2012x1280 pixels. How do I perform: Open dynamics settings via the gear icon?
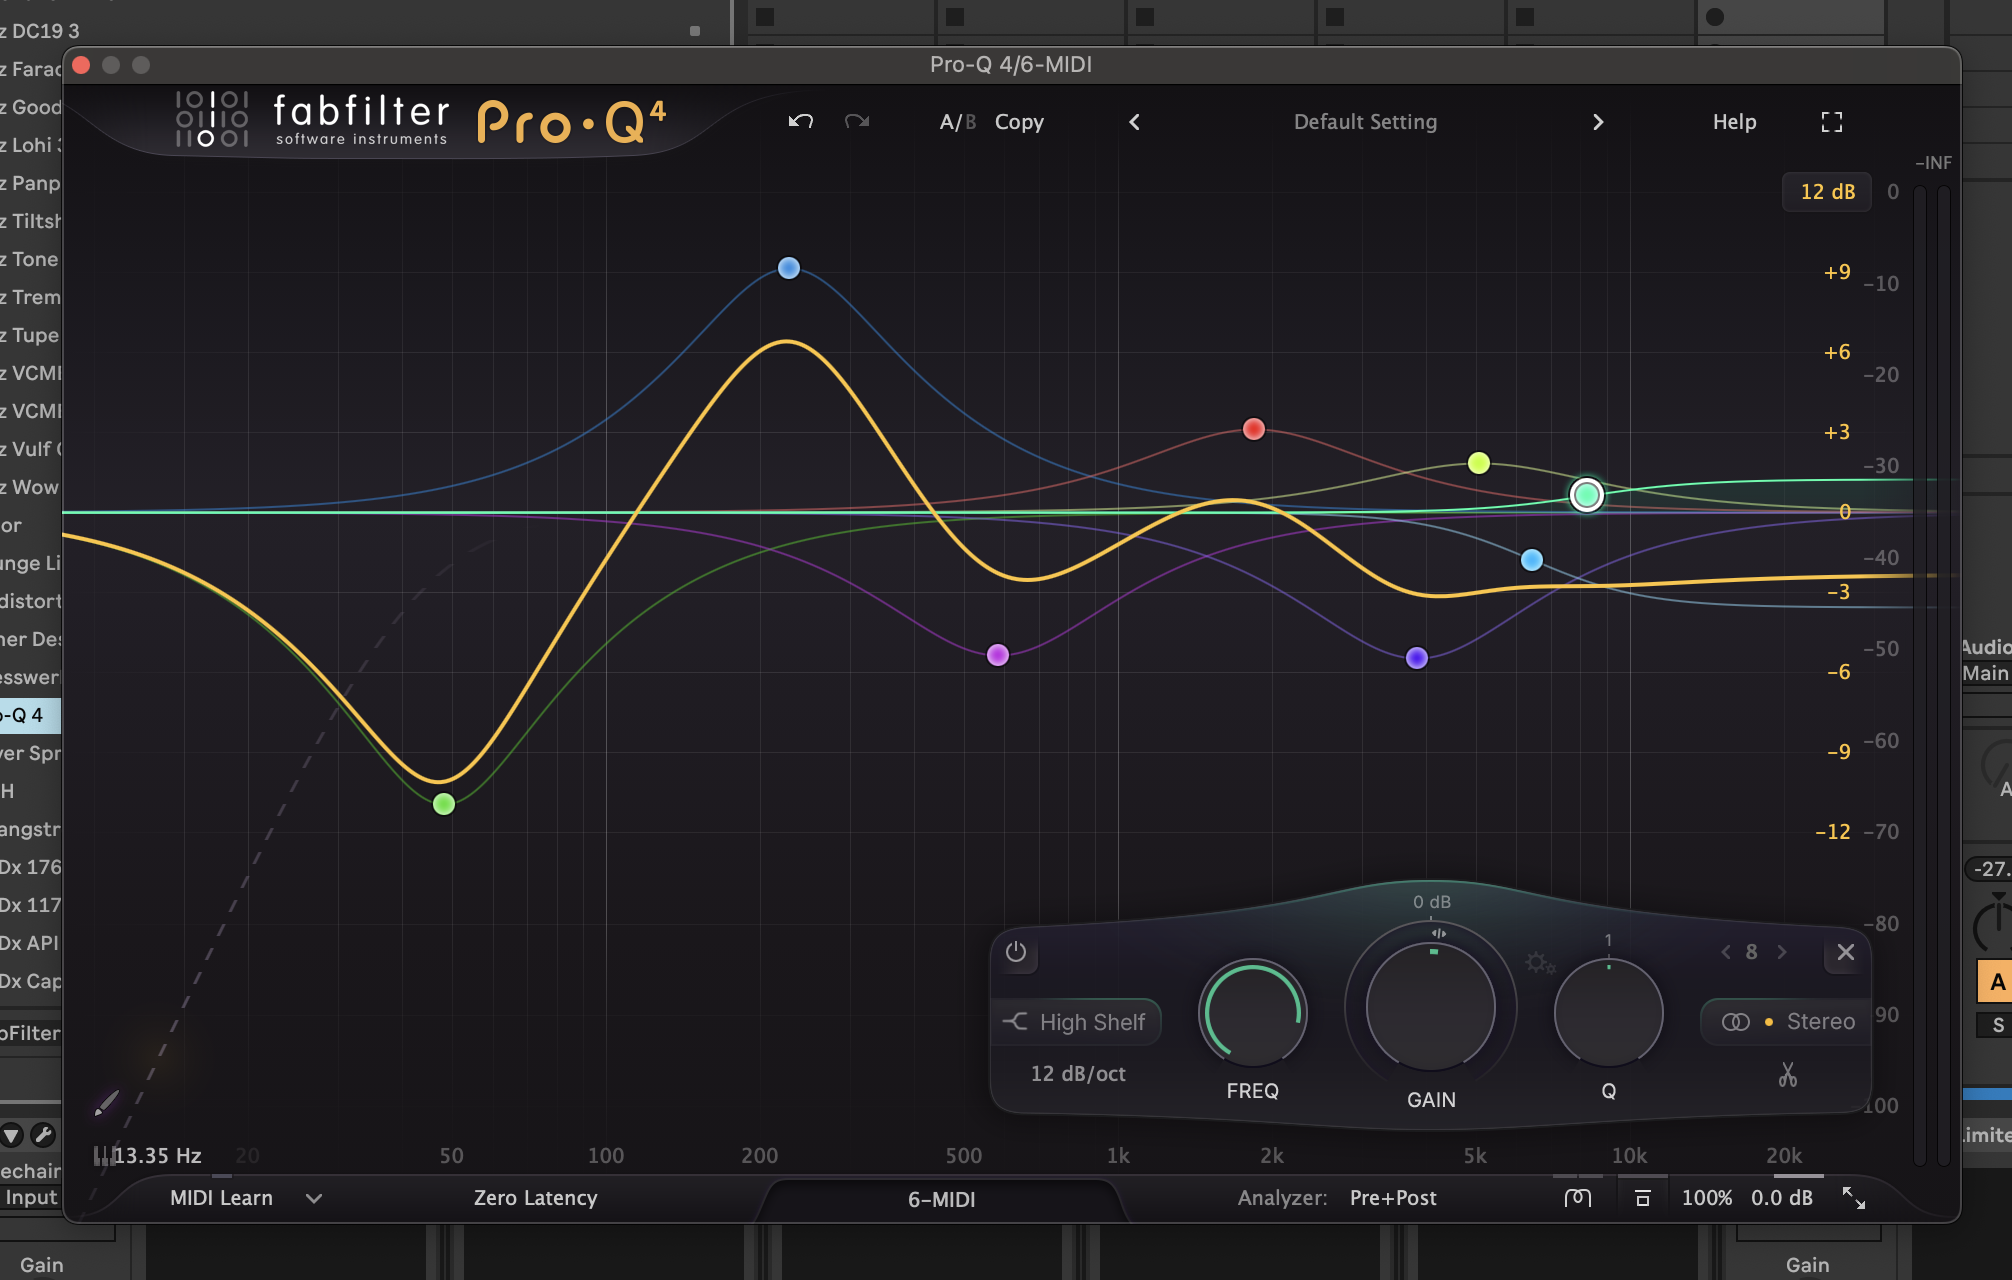[x=1541, y=961]
